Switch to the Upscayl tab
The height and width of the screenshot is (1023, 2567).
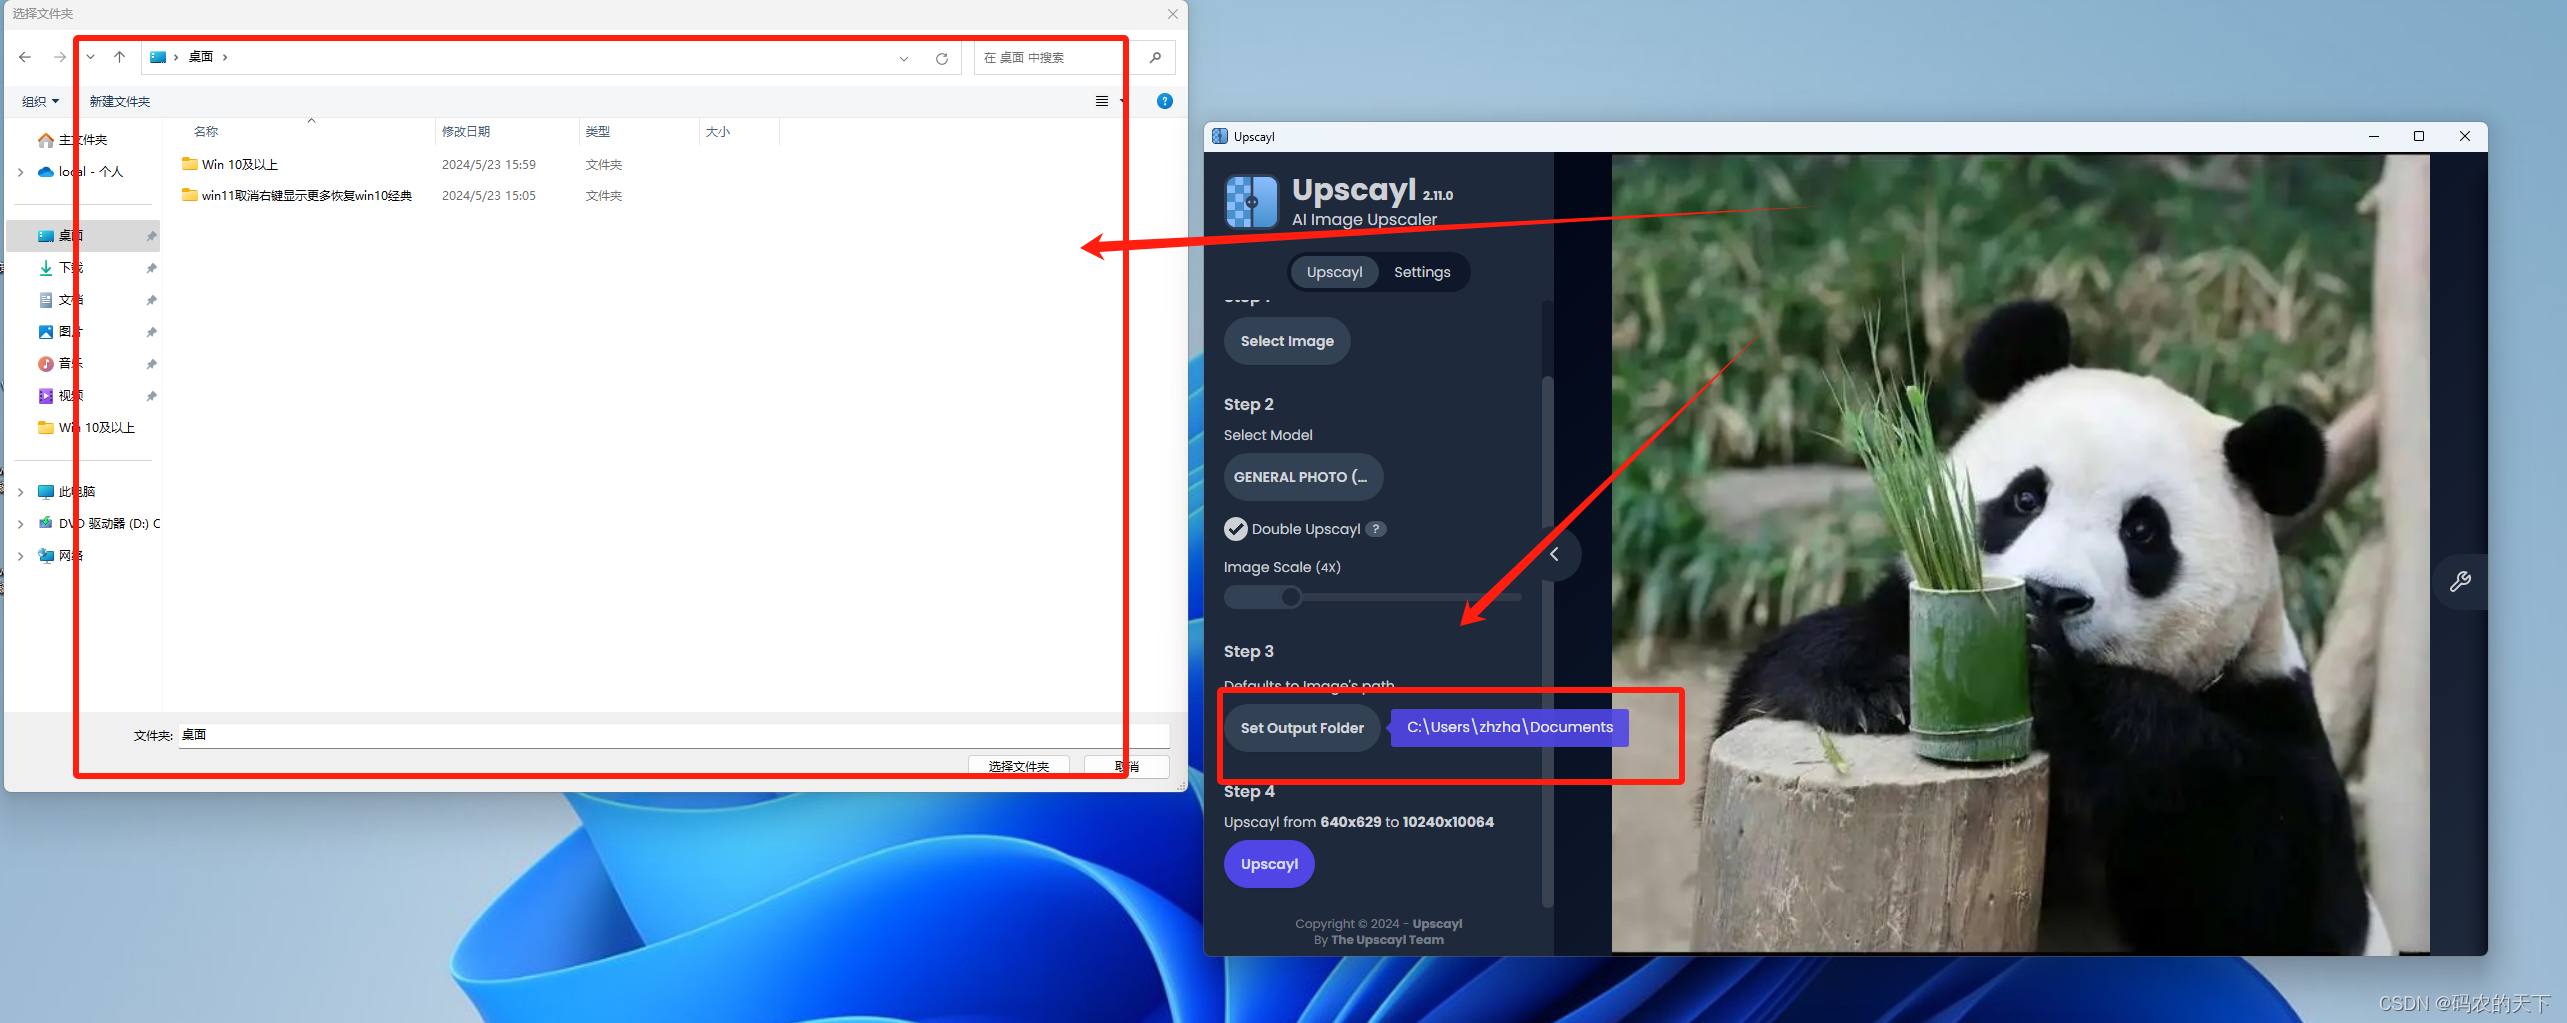coord(1334,272)
